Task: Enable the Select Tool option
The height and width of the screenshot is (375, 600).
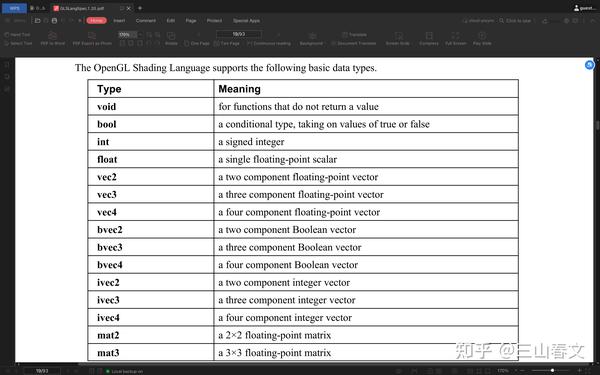Action: 18,43
